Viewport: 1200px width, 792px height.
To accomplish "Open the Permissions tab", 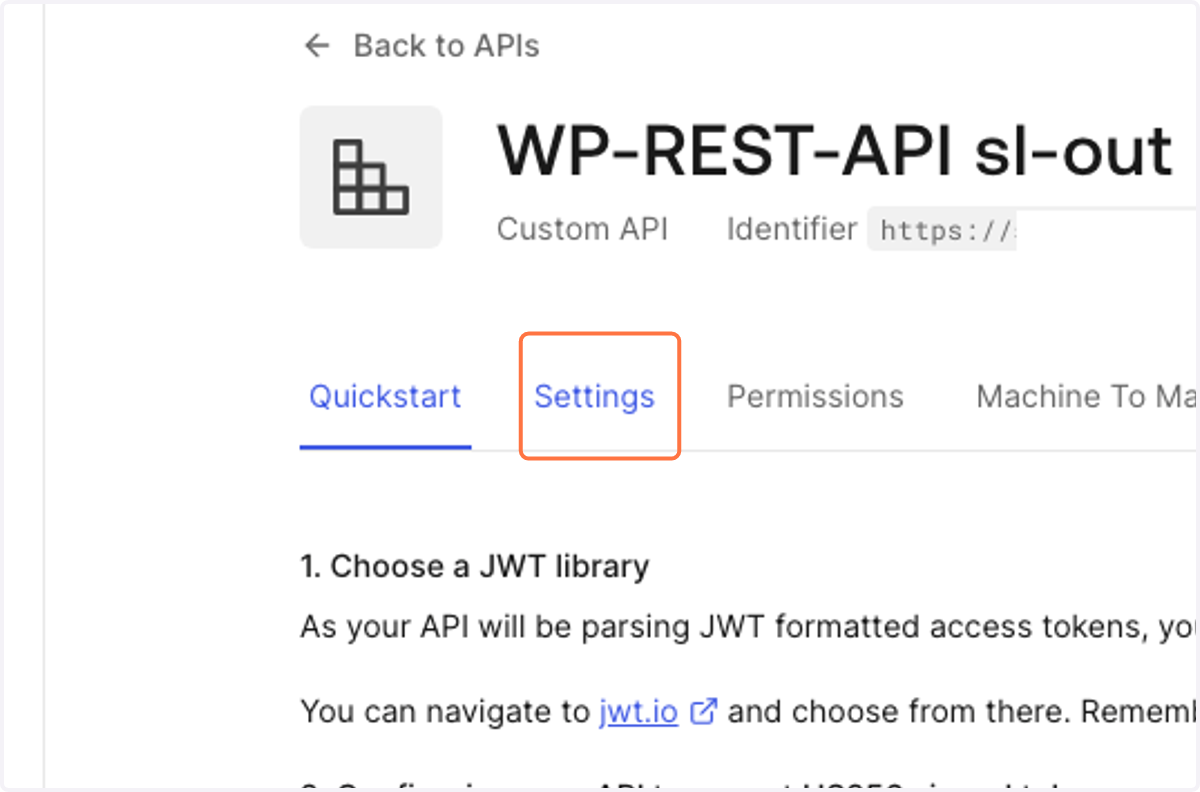I will click(x=815, y=397).
